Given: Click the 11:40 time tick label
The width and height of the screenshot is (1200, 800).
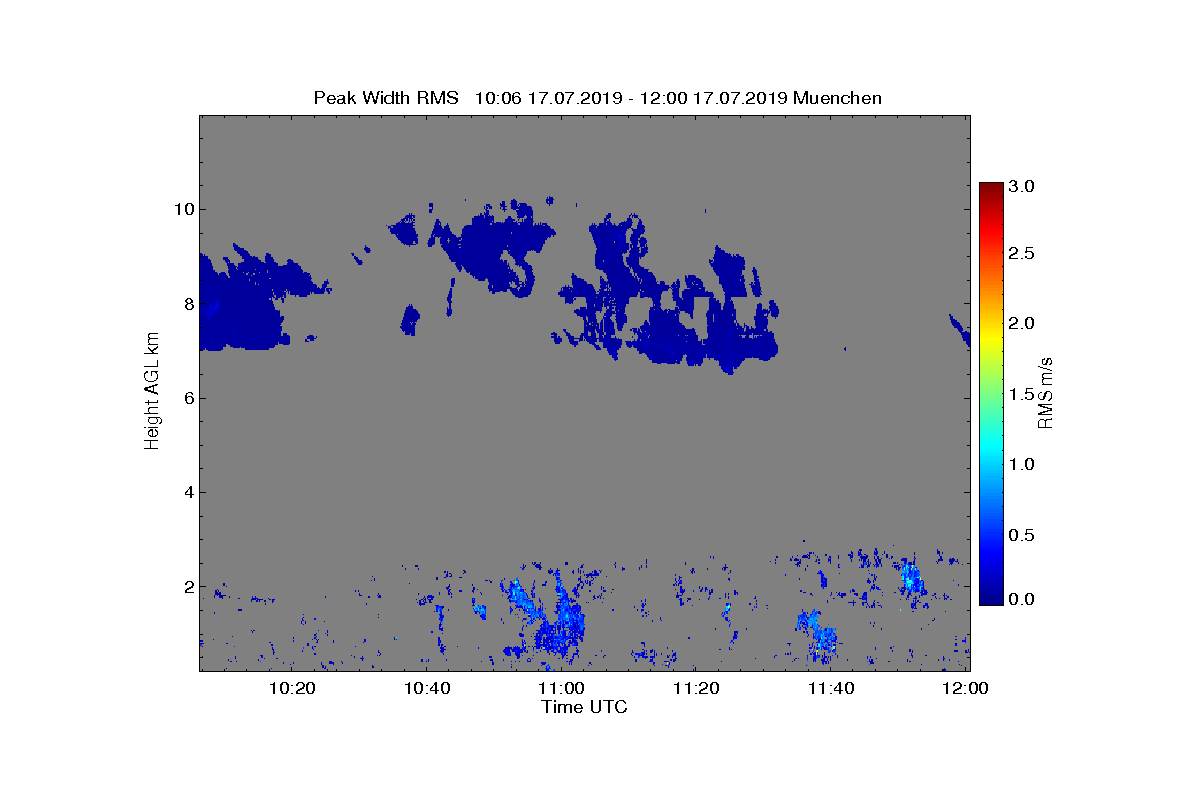Looking at the screenshot, I should pyautogui.click(x=830, y=688).
